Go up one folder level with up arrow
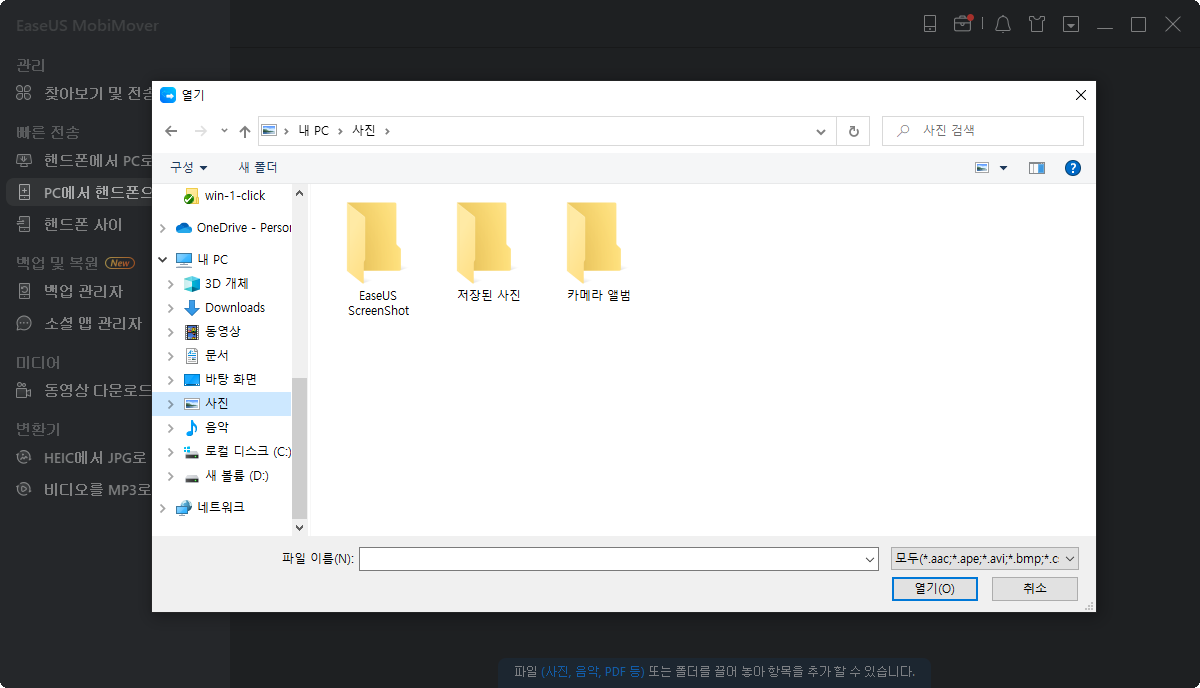The width and height of the screenshot is (1200, 688). coord(245,131)
